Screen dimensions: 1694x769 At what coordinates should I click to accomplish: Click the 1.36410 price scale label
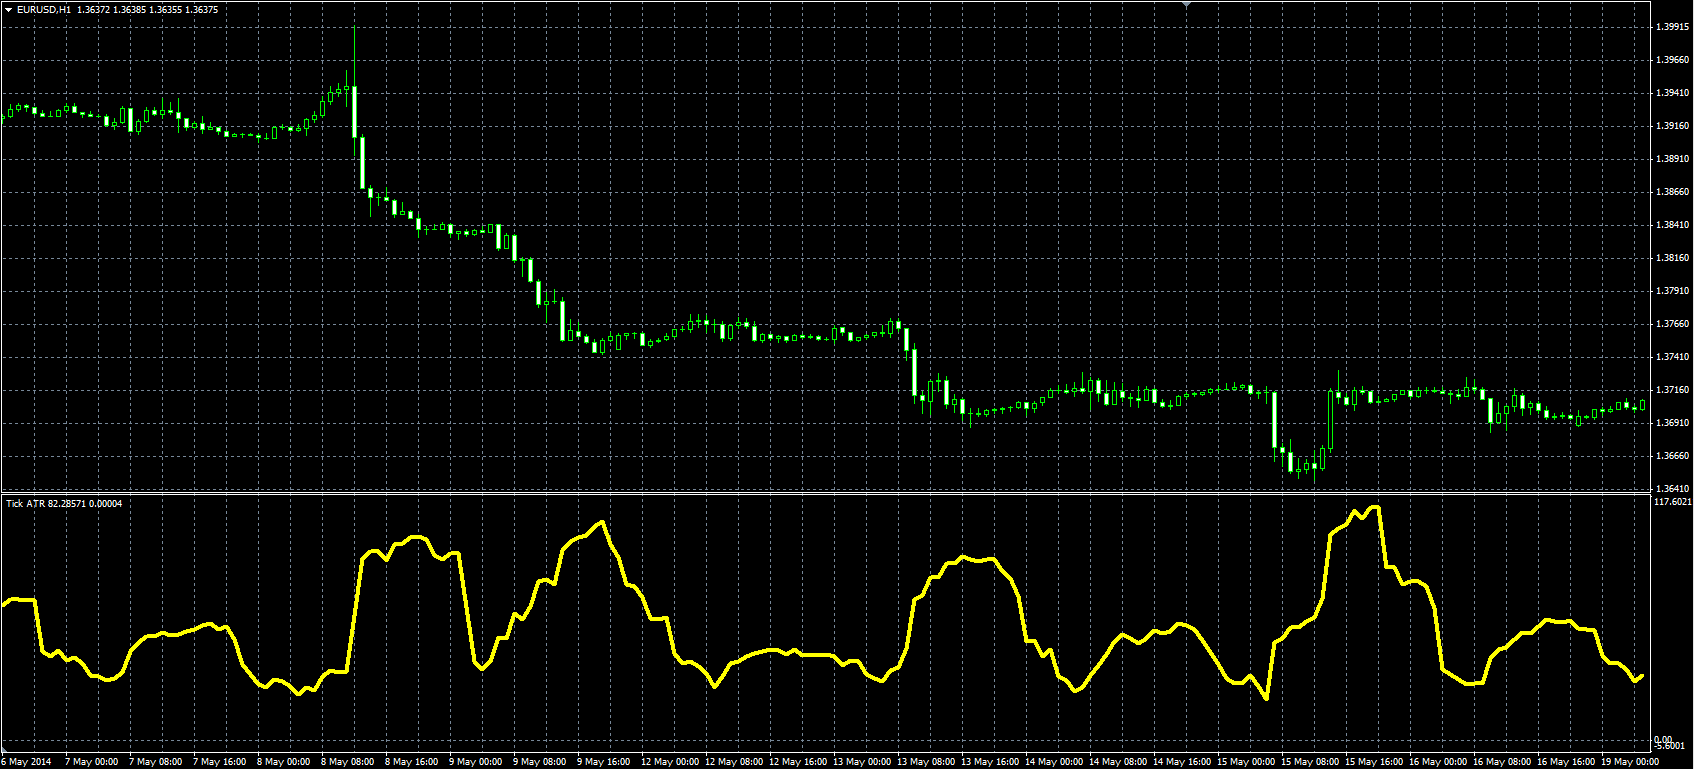click(x=1672, y=489)
